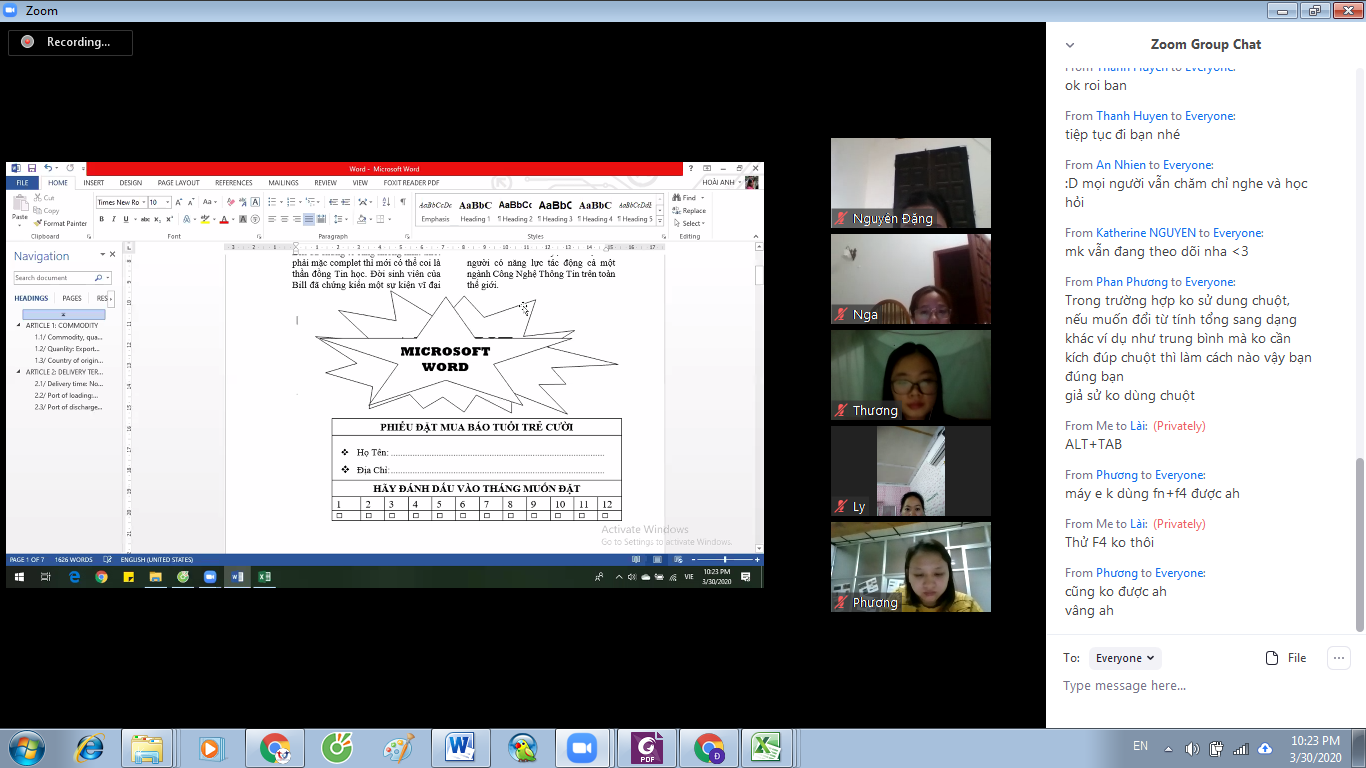Click Nguyên Đặng's video thumbnail
The image size is (1366, 768).
(911, 183)
